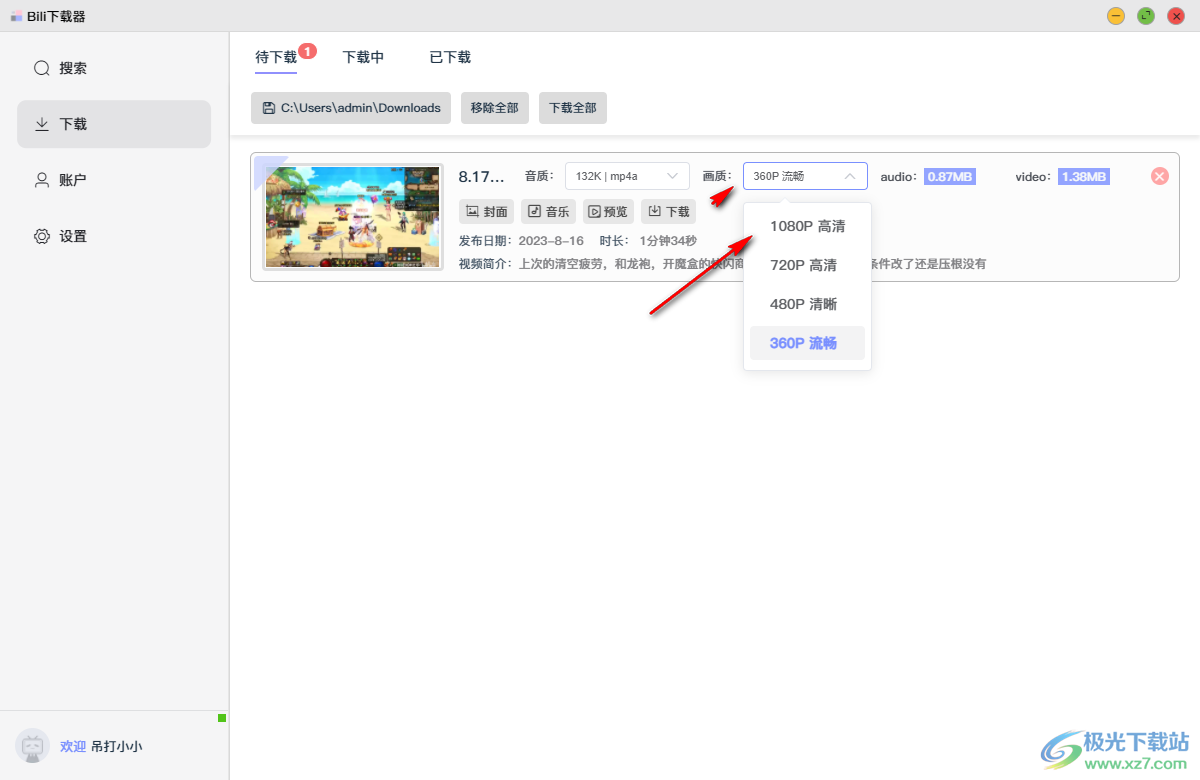Click the save disk icon before path

tap(268, 108)
